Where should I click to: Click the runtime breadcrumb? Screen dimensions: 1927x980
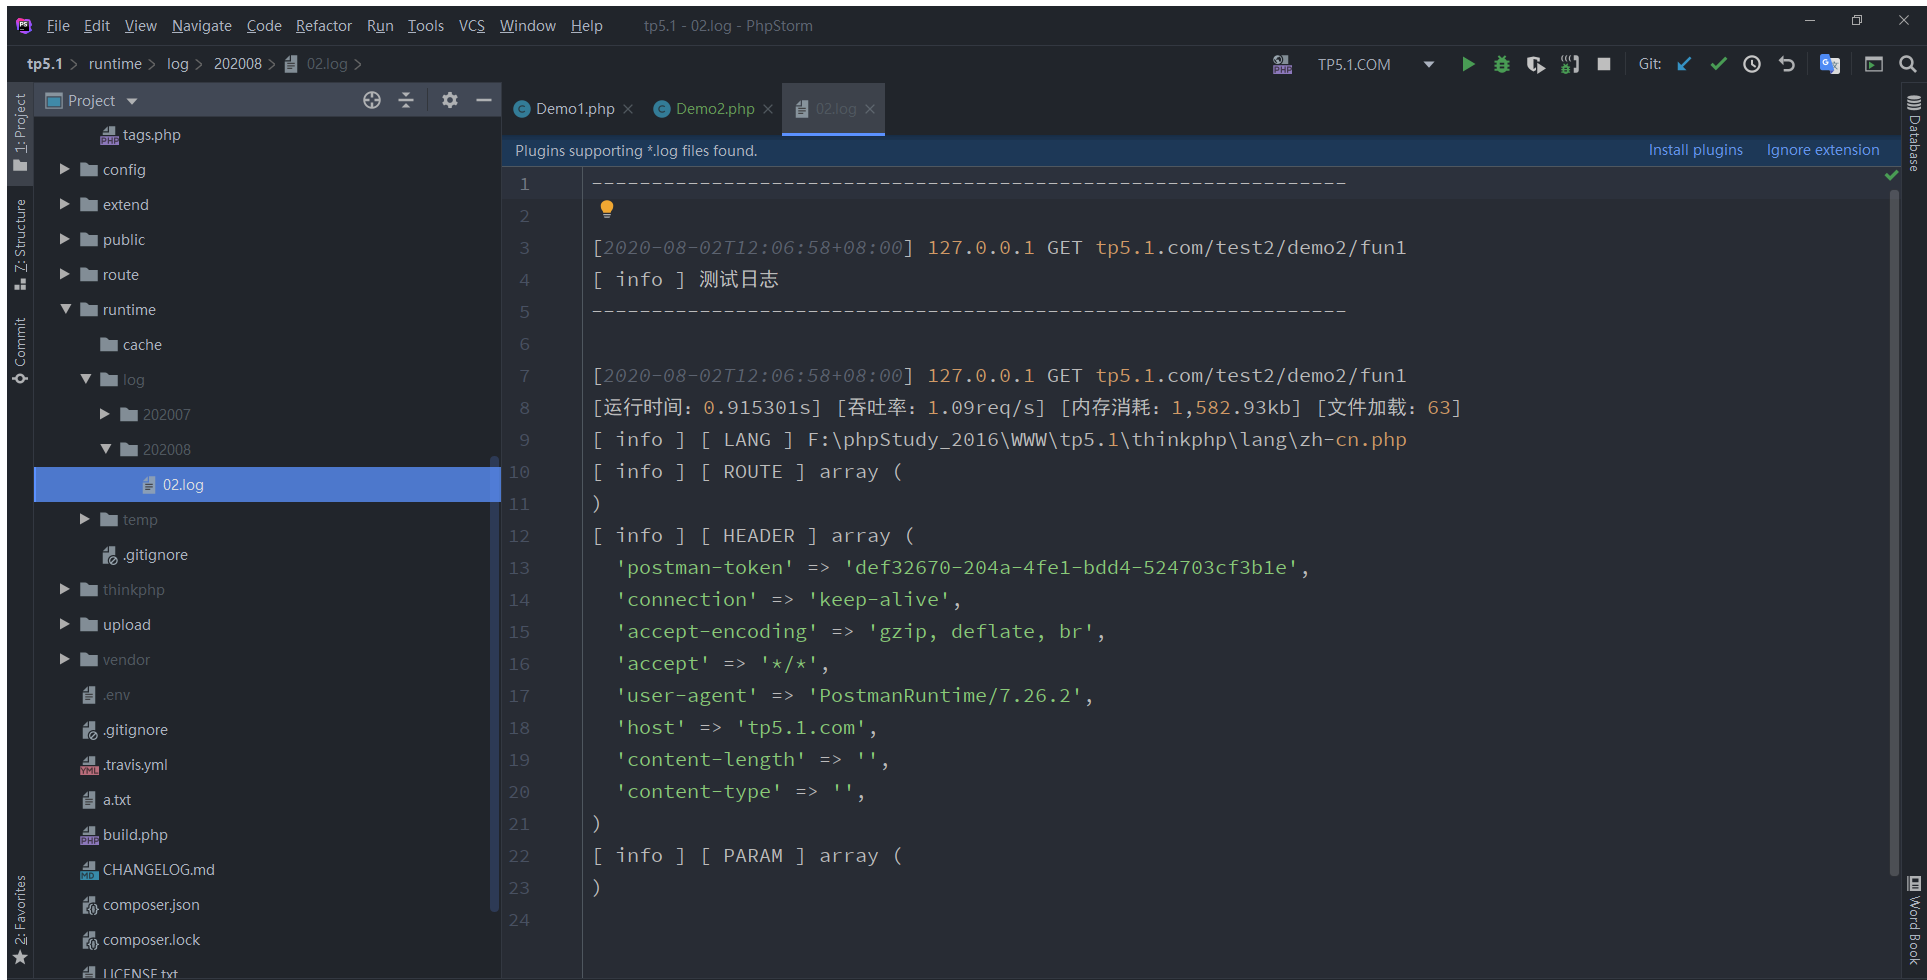[x=115, y=64]
